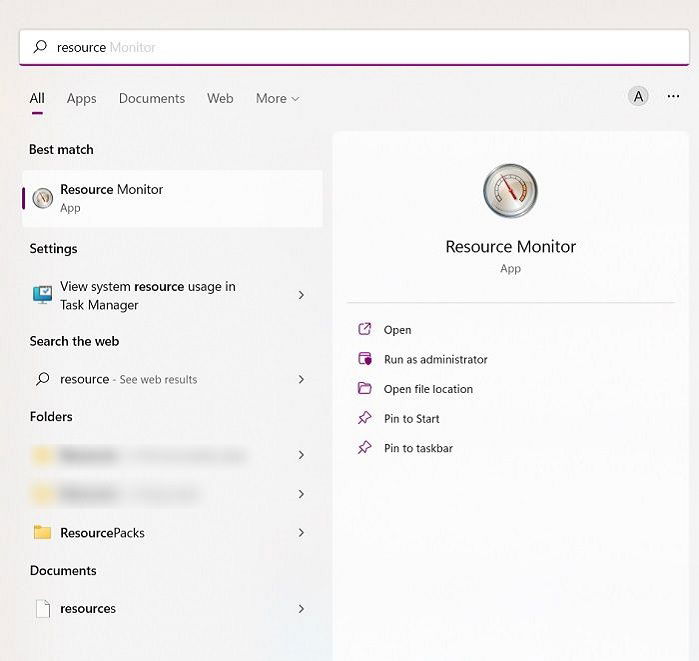The image size is (699, 661).
Task: Click the Open file location folder icon
Action: point(365,388)
